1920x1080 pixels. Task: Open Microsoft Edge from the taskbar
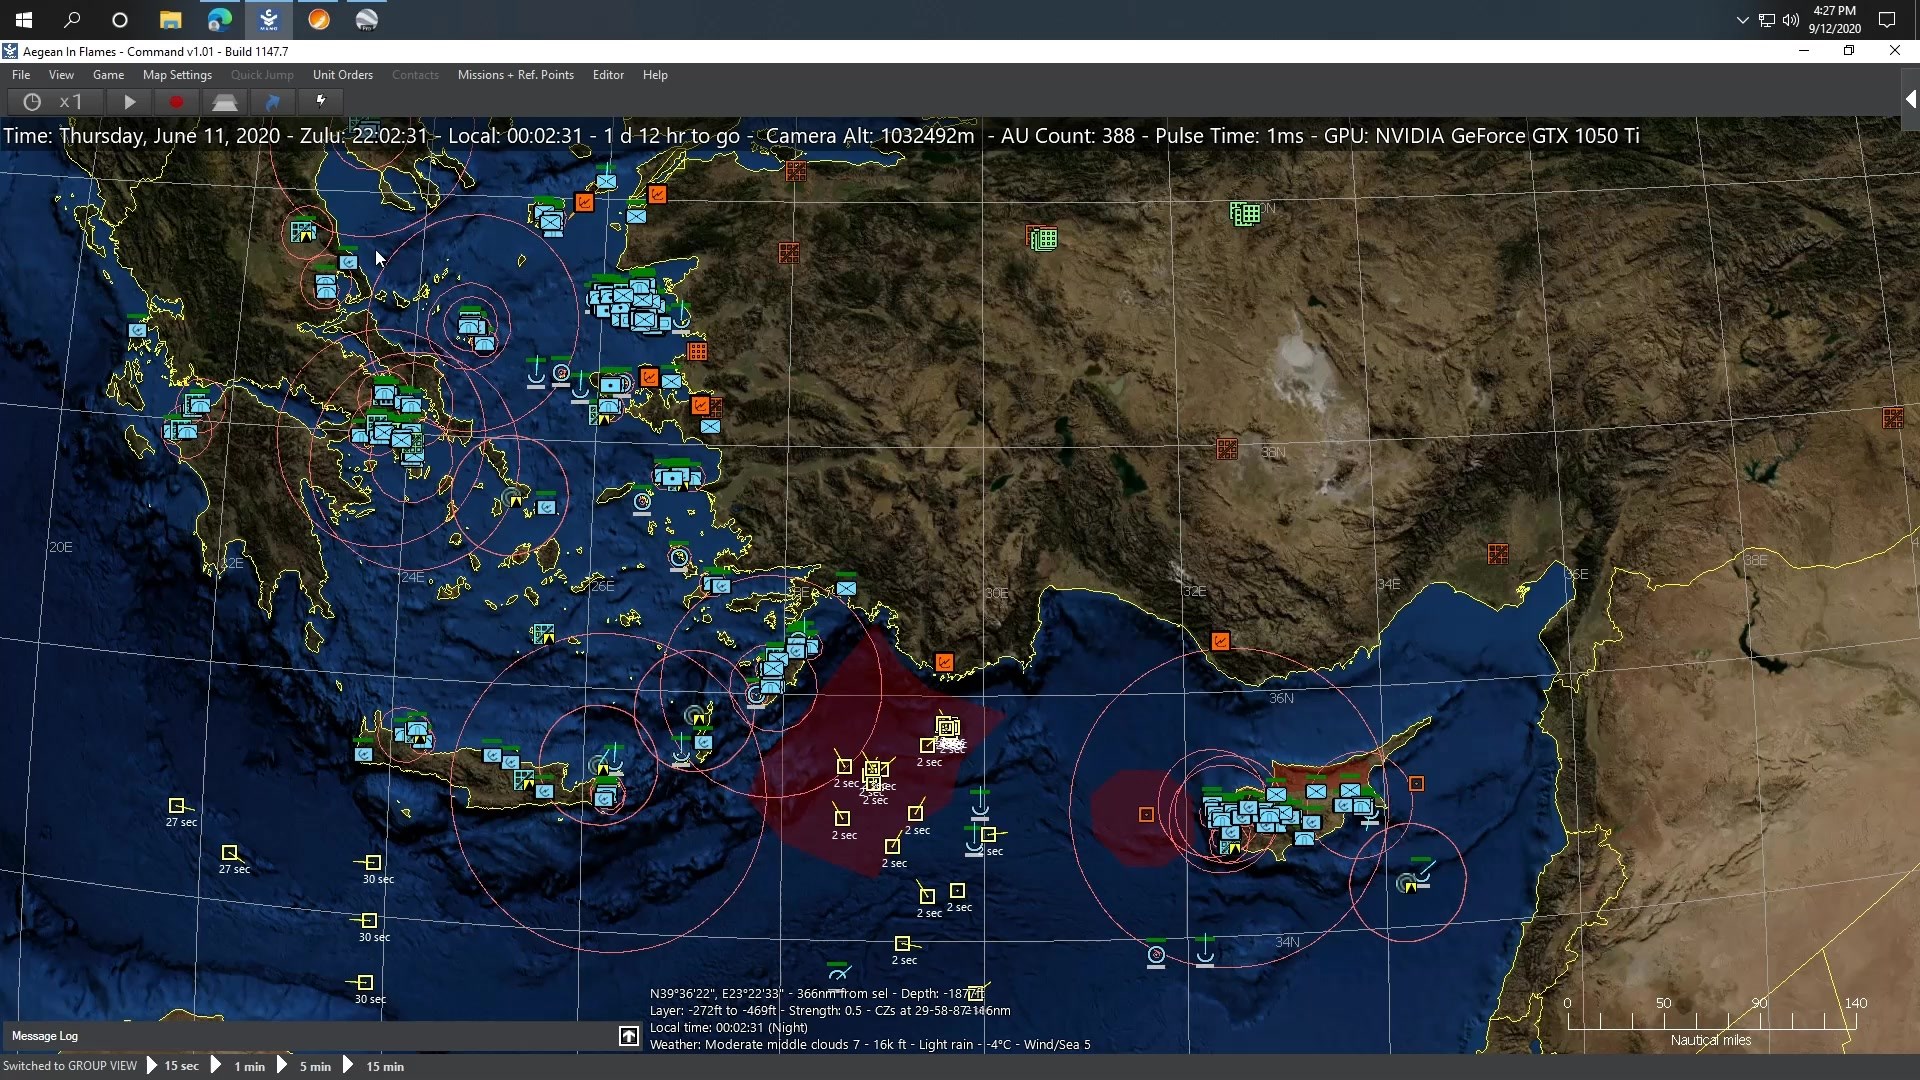[220, 20]
